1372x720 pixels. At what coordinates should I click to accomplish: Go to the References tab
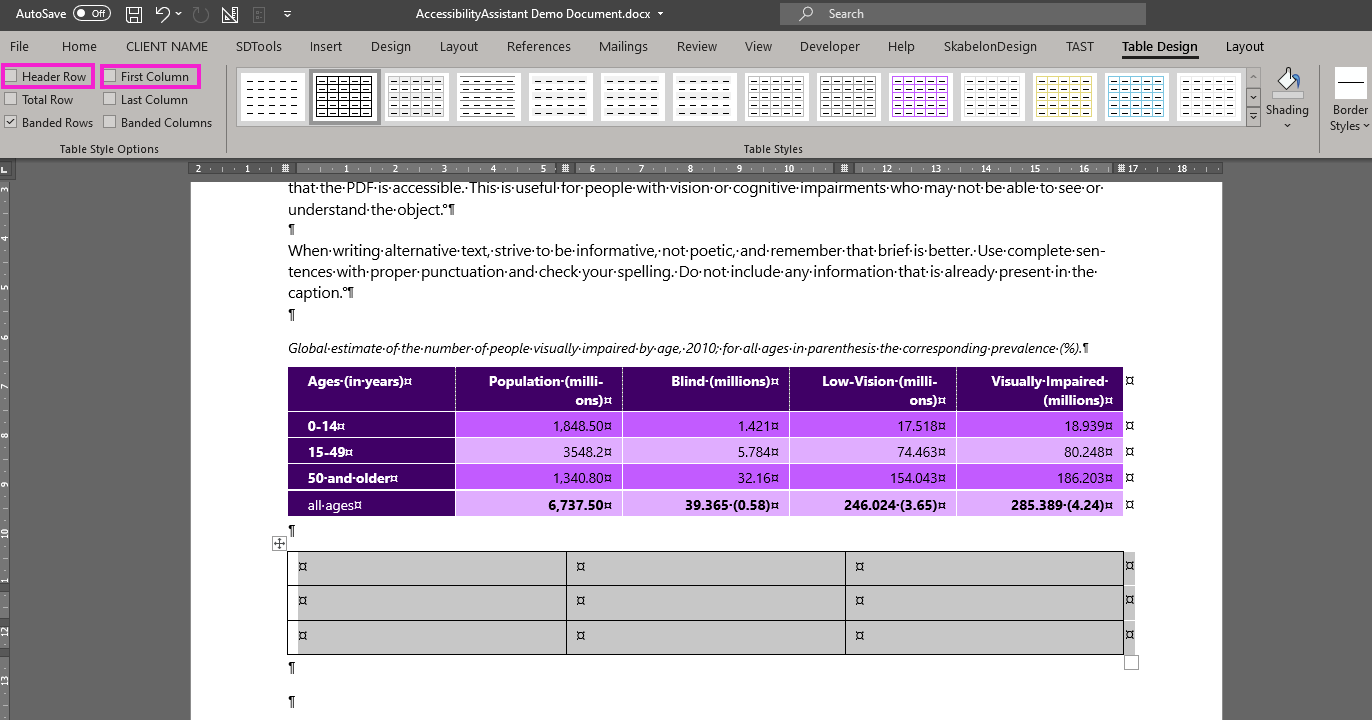pos(538,46)
